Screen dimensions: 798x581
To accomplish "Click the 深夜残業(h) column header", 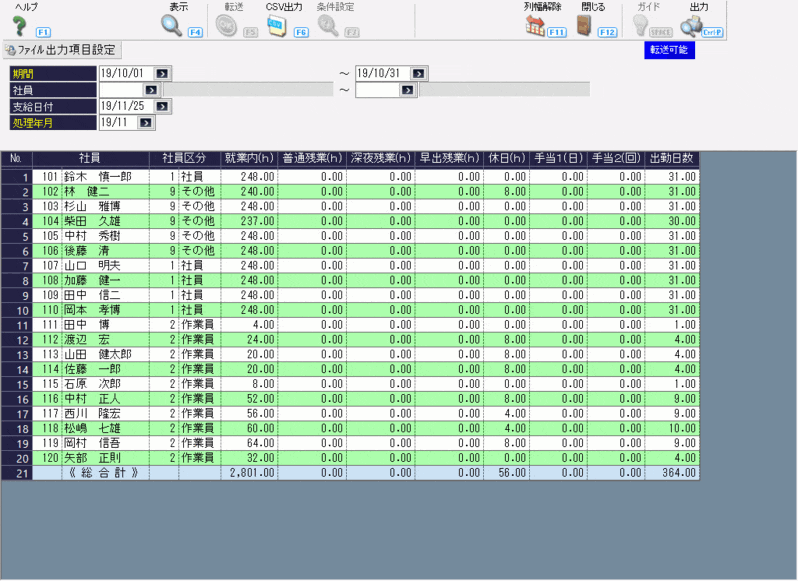I will coord(381,159).
